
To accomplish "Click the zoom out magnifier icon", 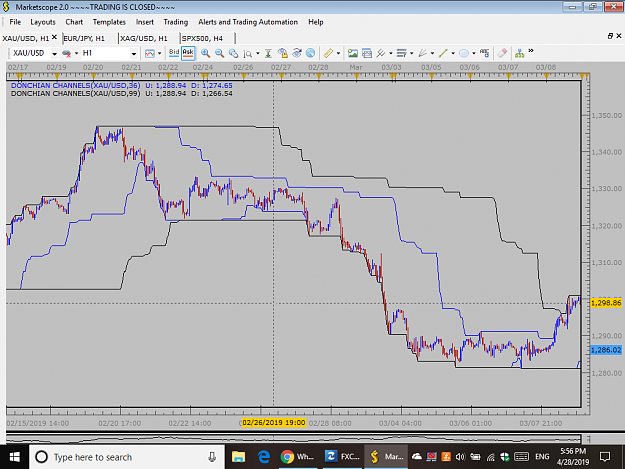I will tap(219, 53).
